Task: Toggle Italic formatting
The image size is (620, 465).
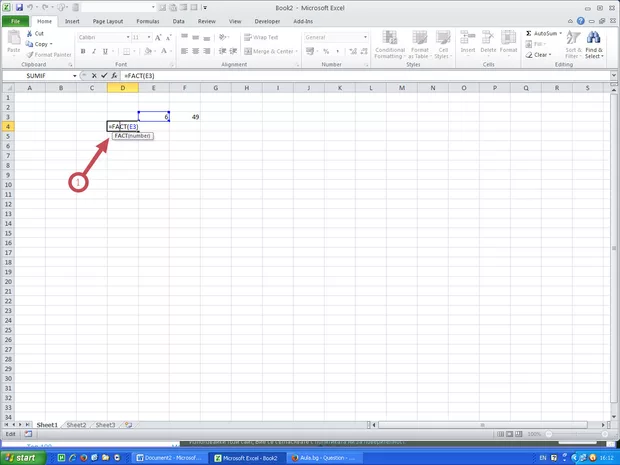Action: (94, 51)
